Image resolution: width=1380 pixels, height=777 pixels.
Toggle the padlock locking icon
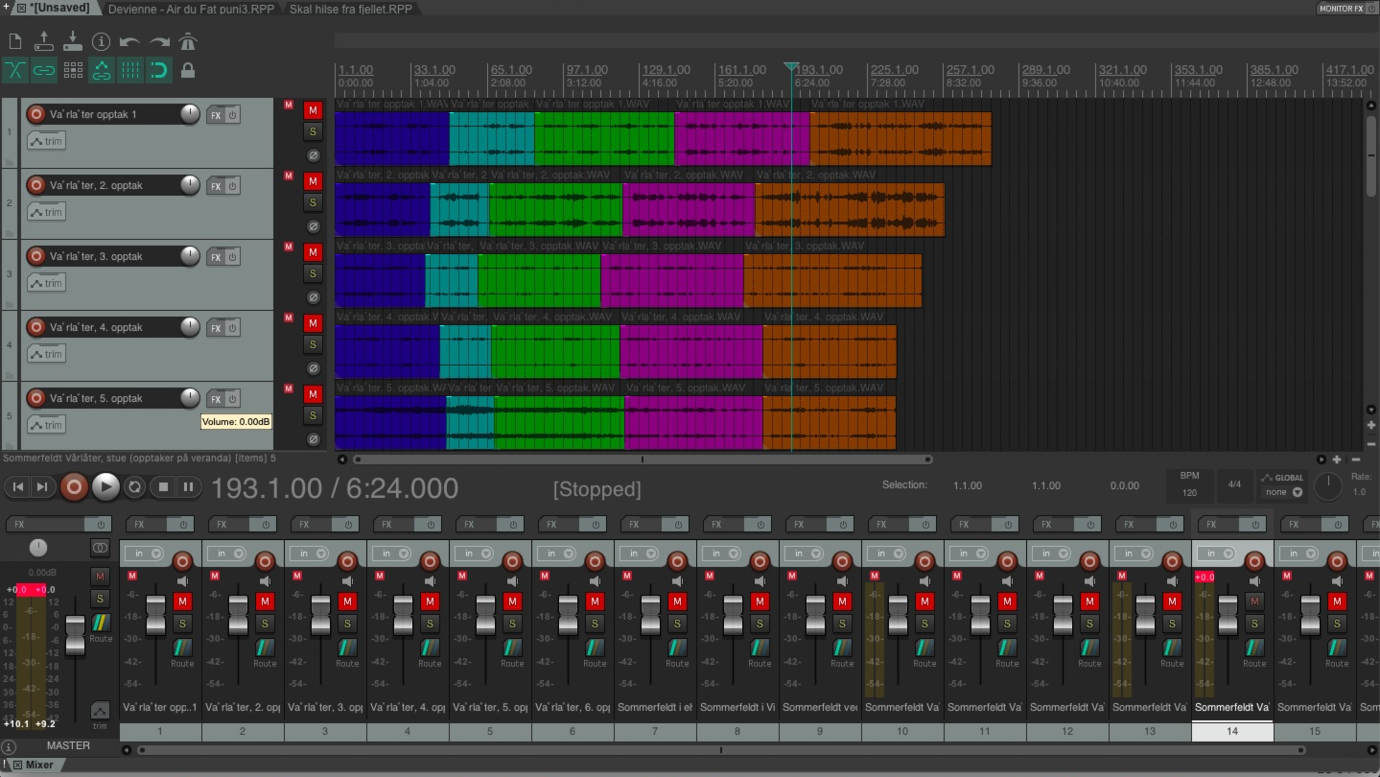(188, 71)
